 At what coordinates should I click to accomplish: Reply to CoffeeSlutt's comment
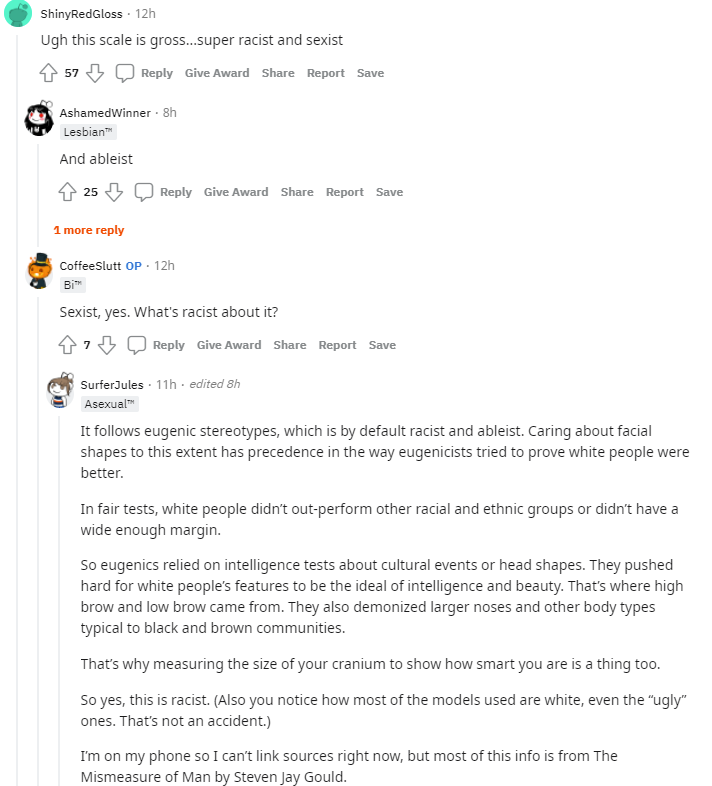tap(168, 345)
